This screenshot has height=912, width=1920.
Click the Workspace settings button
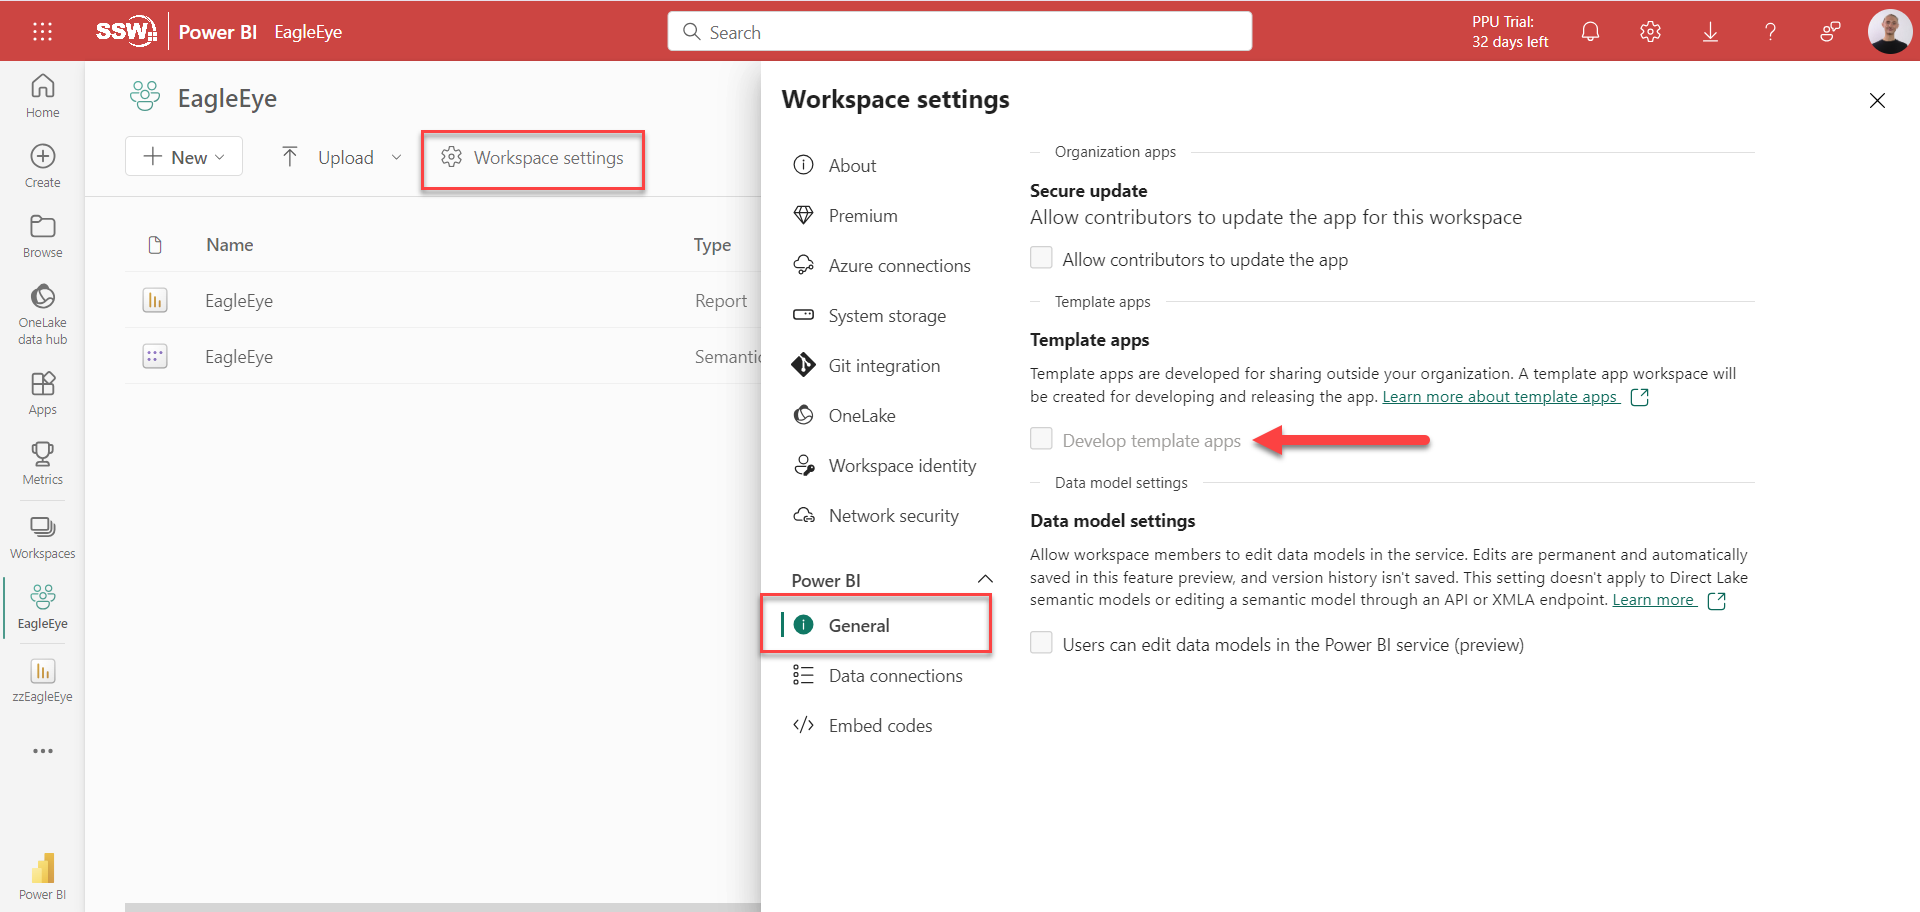(x=533, y=158)
